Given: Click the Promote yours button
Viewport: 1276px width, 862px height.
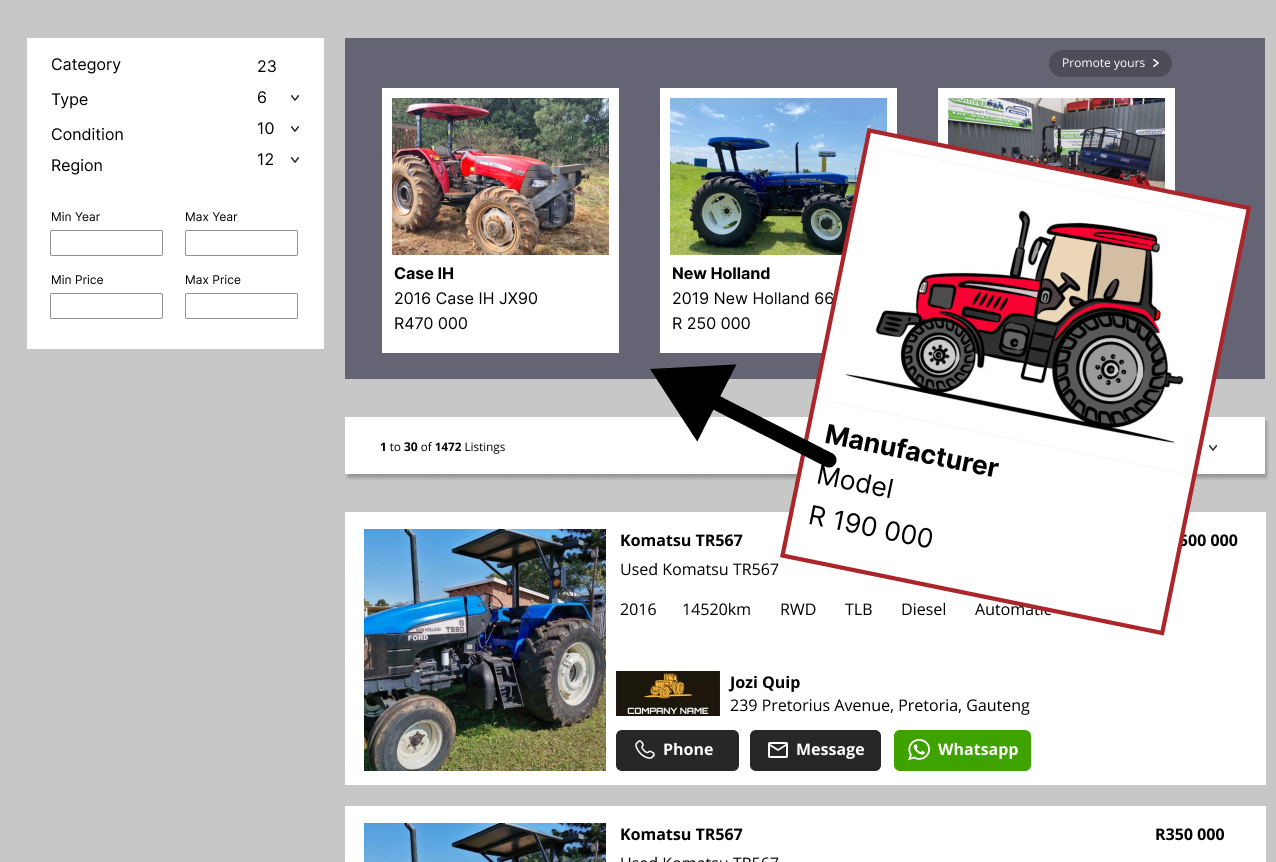Looking at the screenshot, I should pyautogui.click(x=1109, y=63).
